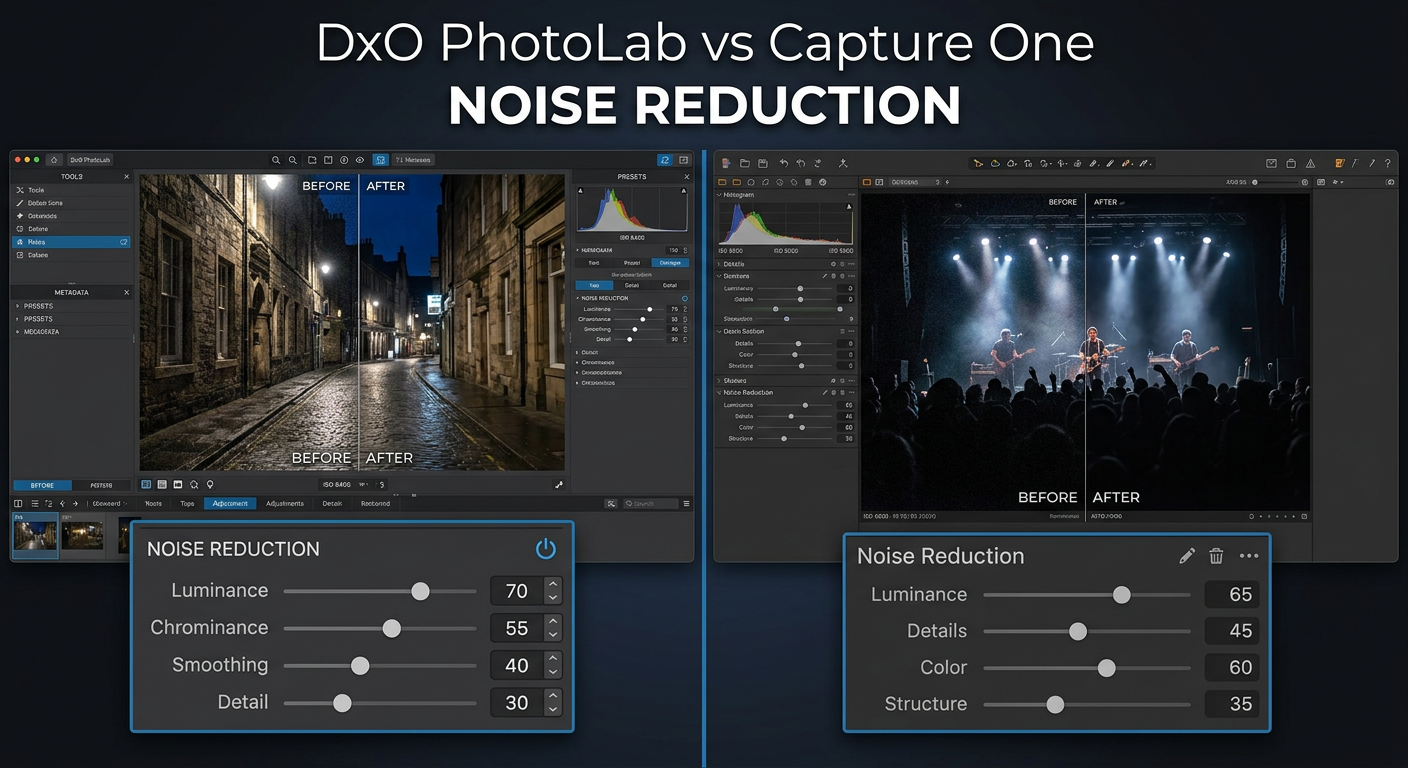Close the PRESETS panel in DxO
Screen dimensions: 1408x768
pyautogui.click(x=686, y=177)
